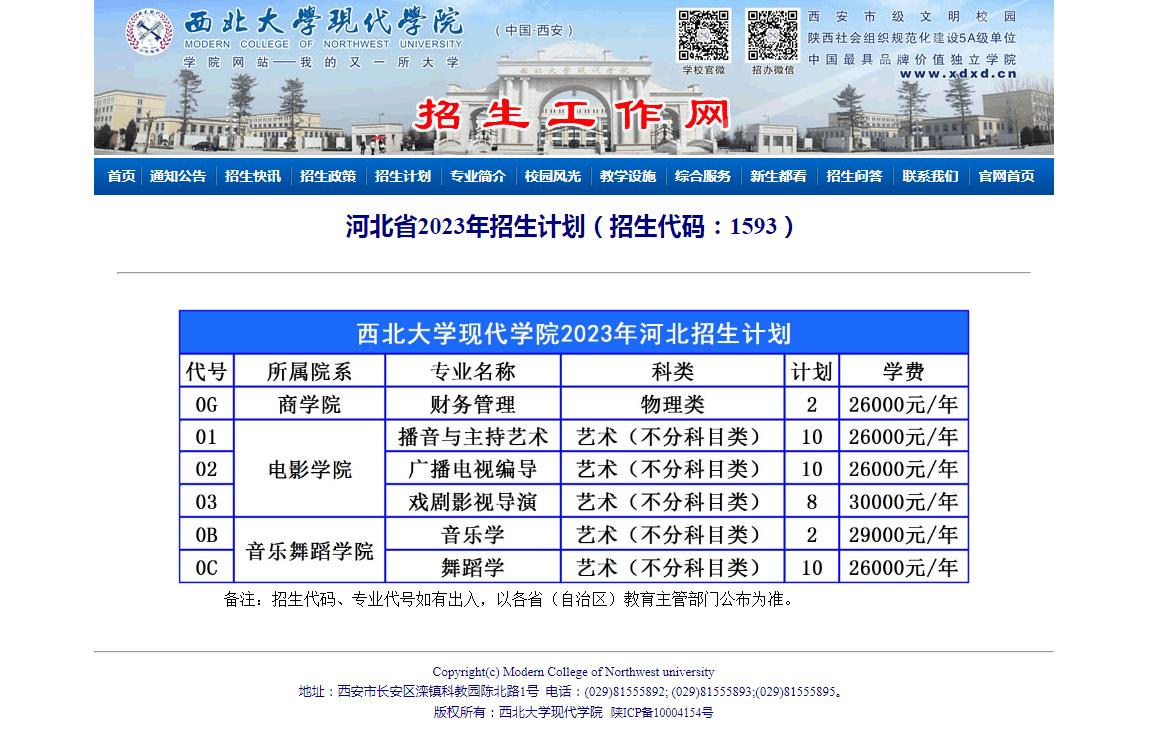Click the 电影学院 department cell
Image resolution: width=1150 pixels, height=750 pixels.
[310, 469]
